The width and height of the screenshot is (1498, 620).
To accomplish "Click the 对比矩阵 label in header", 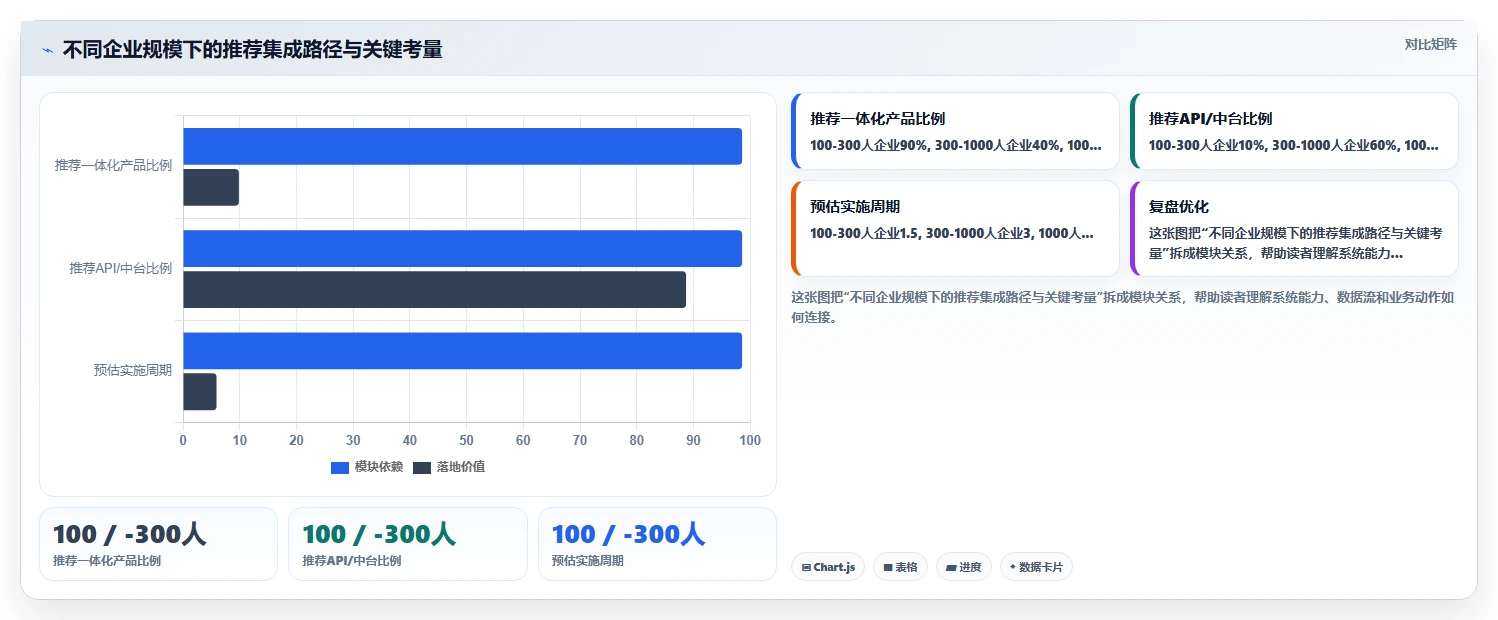I will tap(1431, 44).
